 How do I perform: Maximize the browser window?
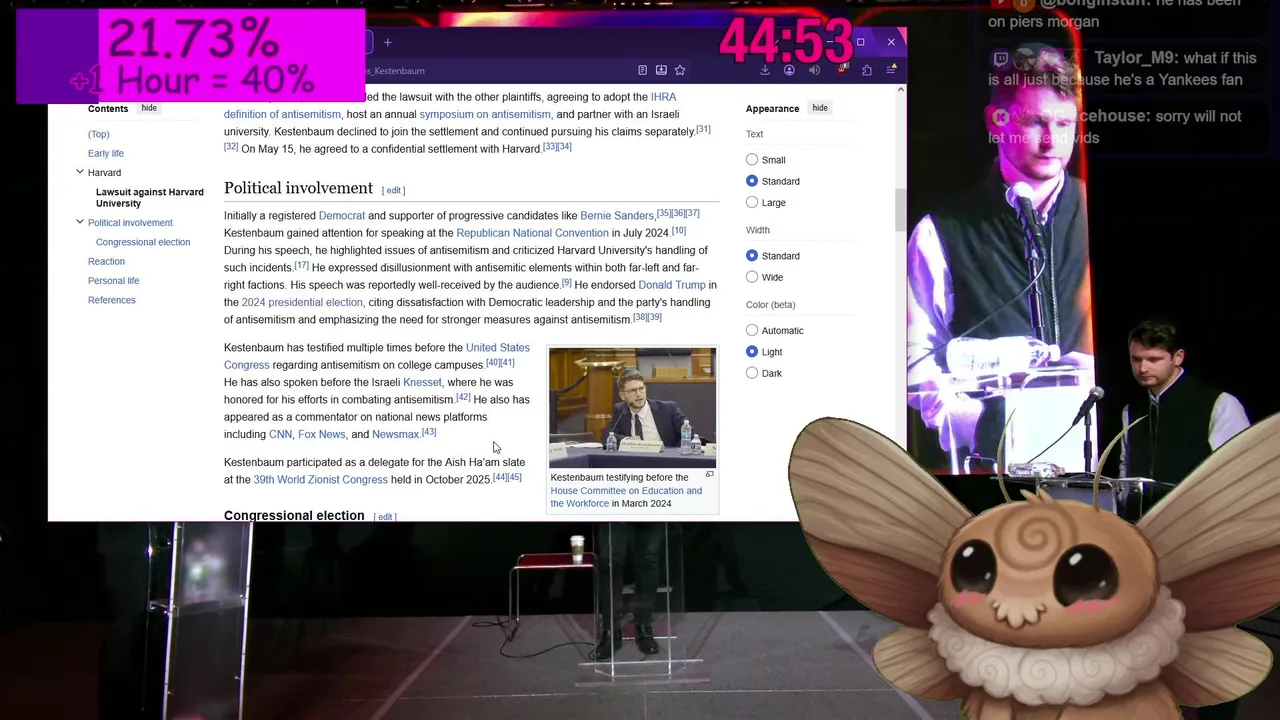coord(860,42)
